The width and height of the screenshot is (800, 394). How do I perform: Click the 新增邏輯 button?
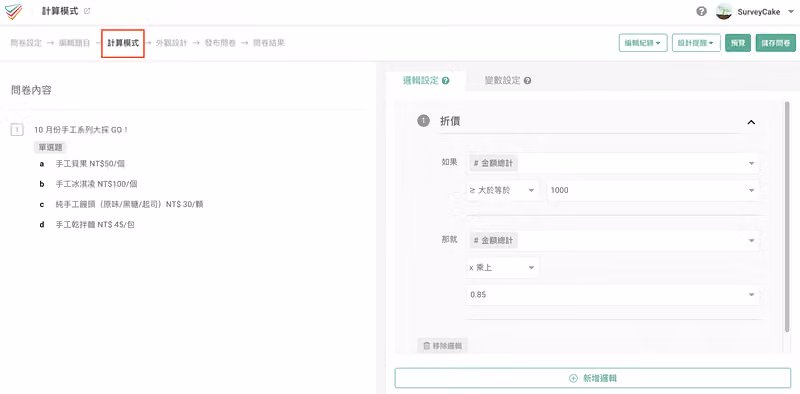tap(592, 378)
